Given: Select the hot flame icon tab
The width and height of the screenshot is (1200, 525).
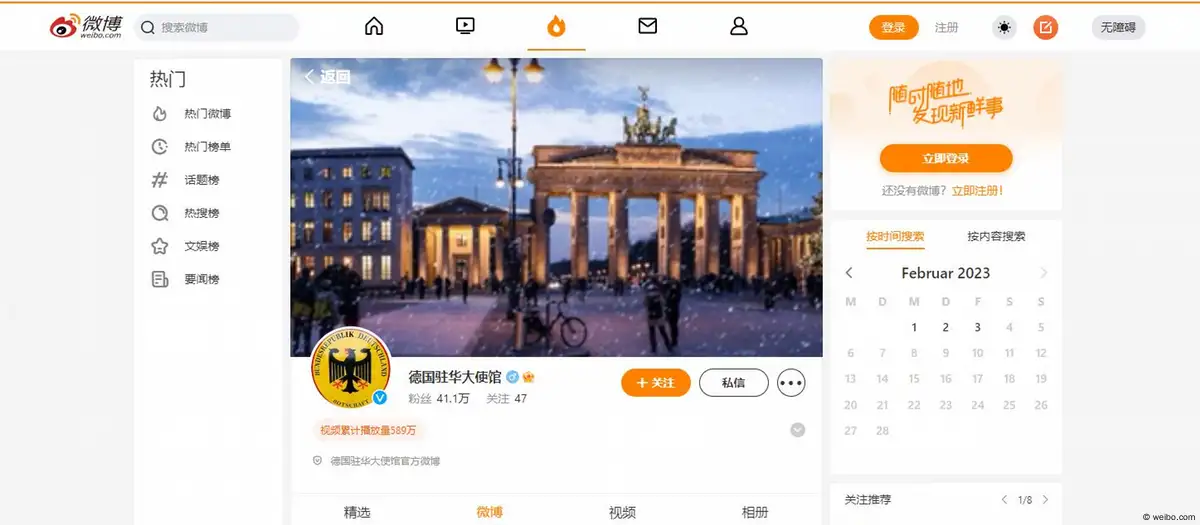Looking at the screenshot, I should [x=556, y=27].
